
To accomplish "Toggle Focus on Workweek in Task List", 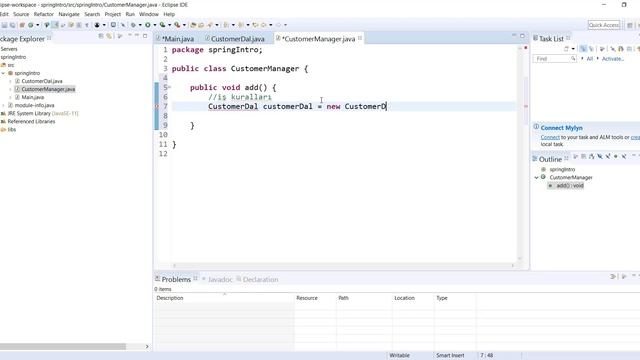I will pyautogui.click(x=602, y=49).
